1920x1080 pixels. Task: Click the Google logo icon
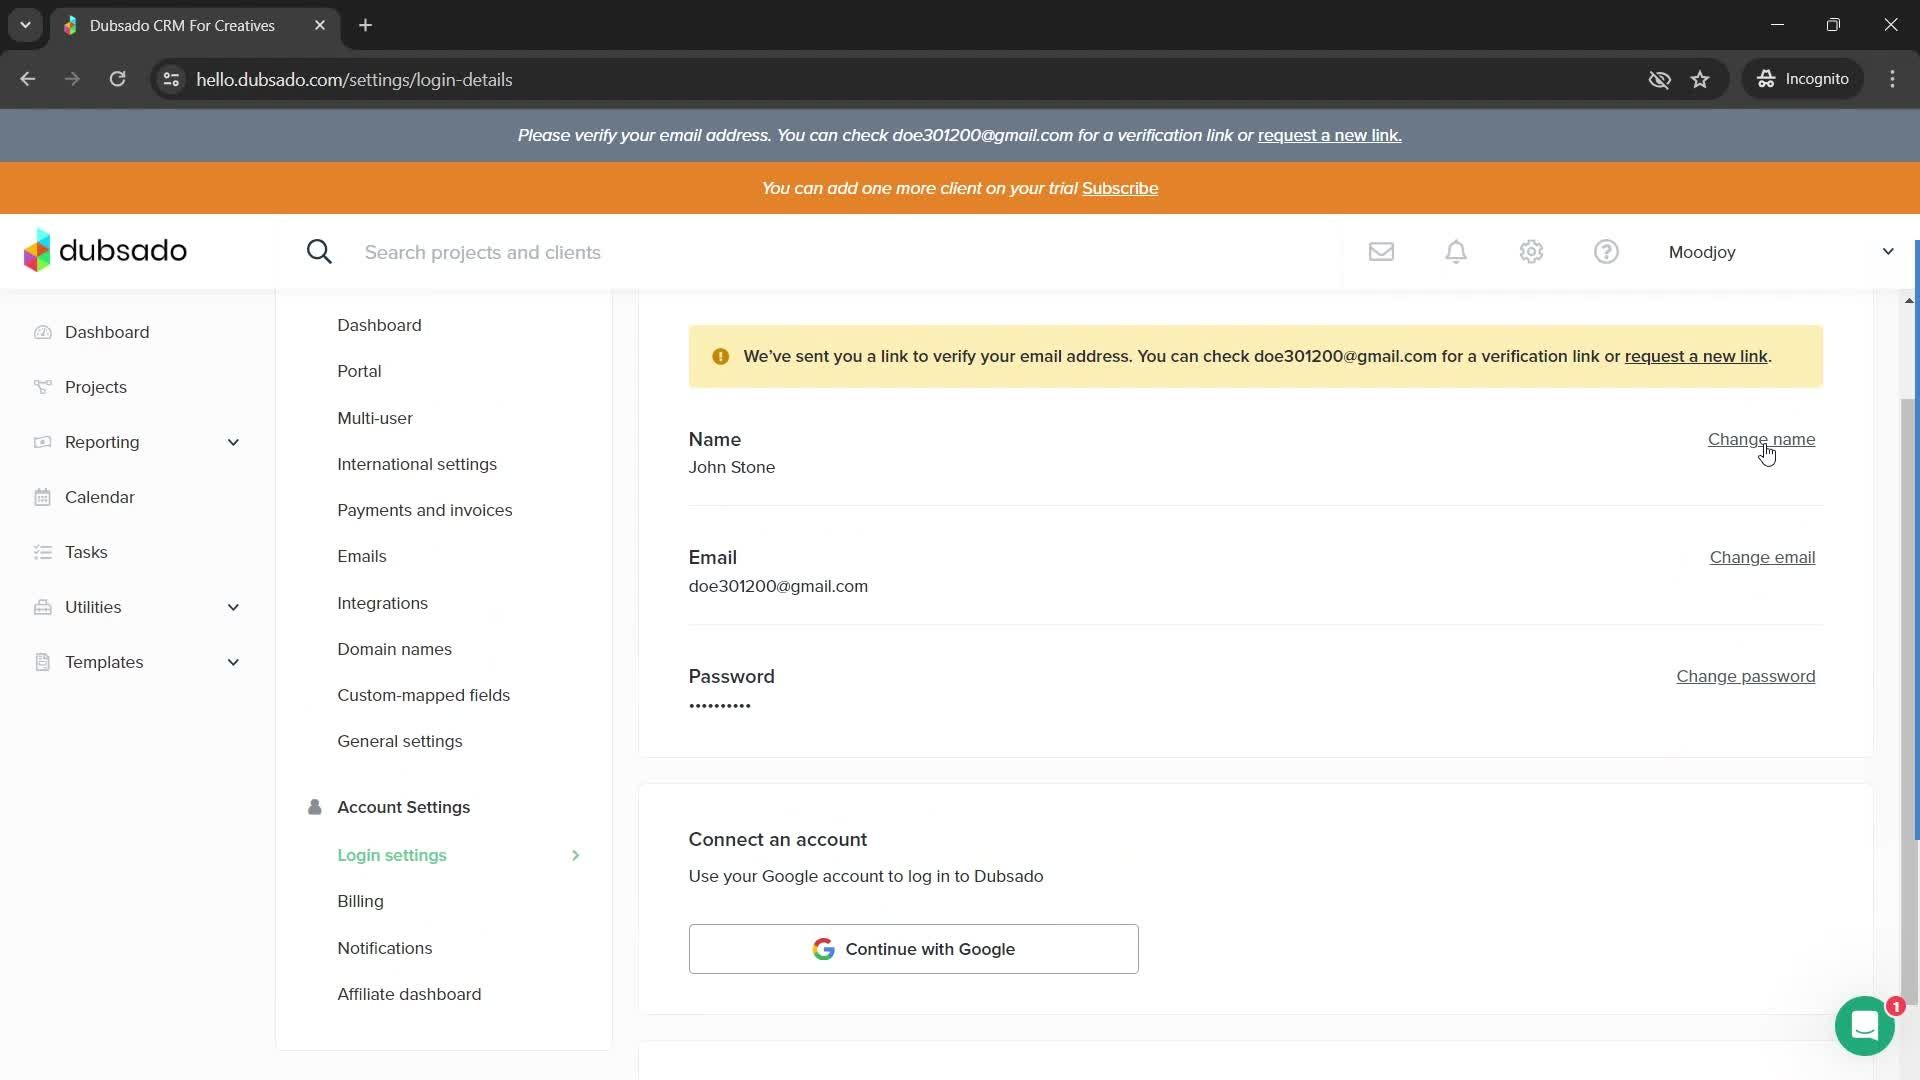pyautogui.click(x=823, y=949)
